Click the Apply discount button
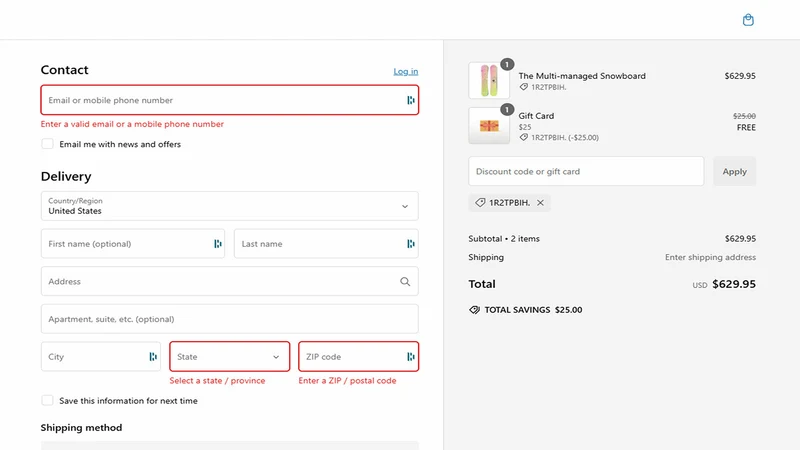This screenshot has width=800, height=450. 735,171
